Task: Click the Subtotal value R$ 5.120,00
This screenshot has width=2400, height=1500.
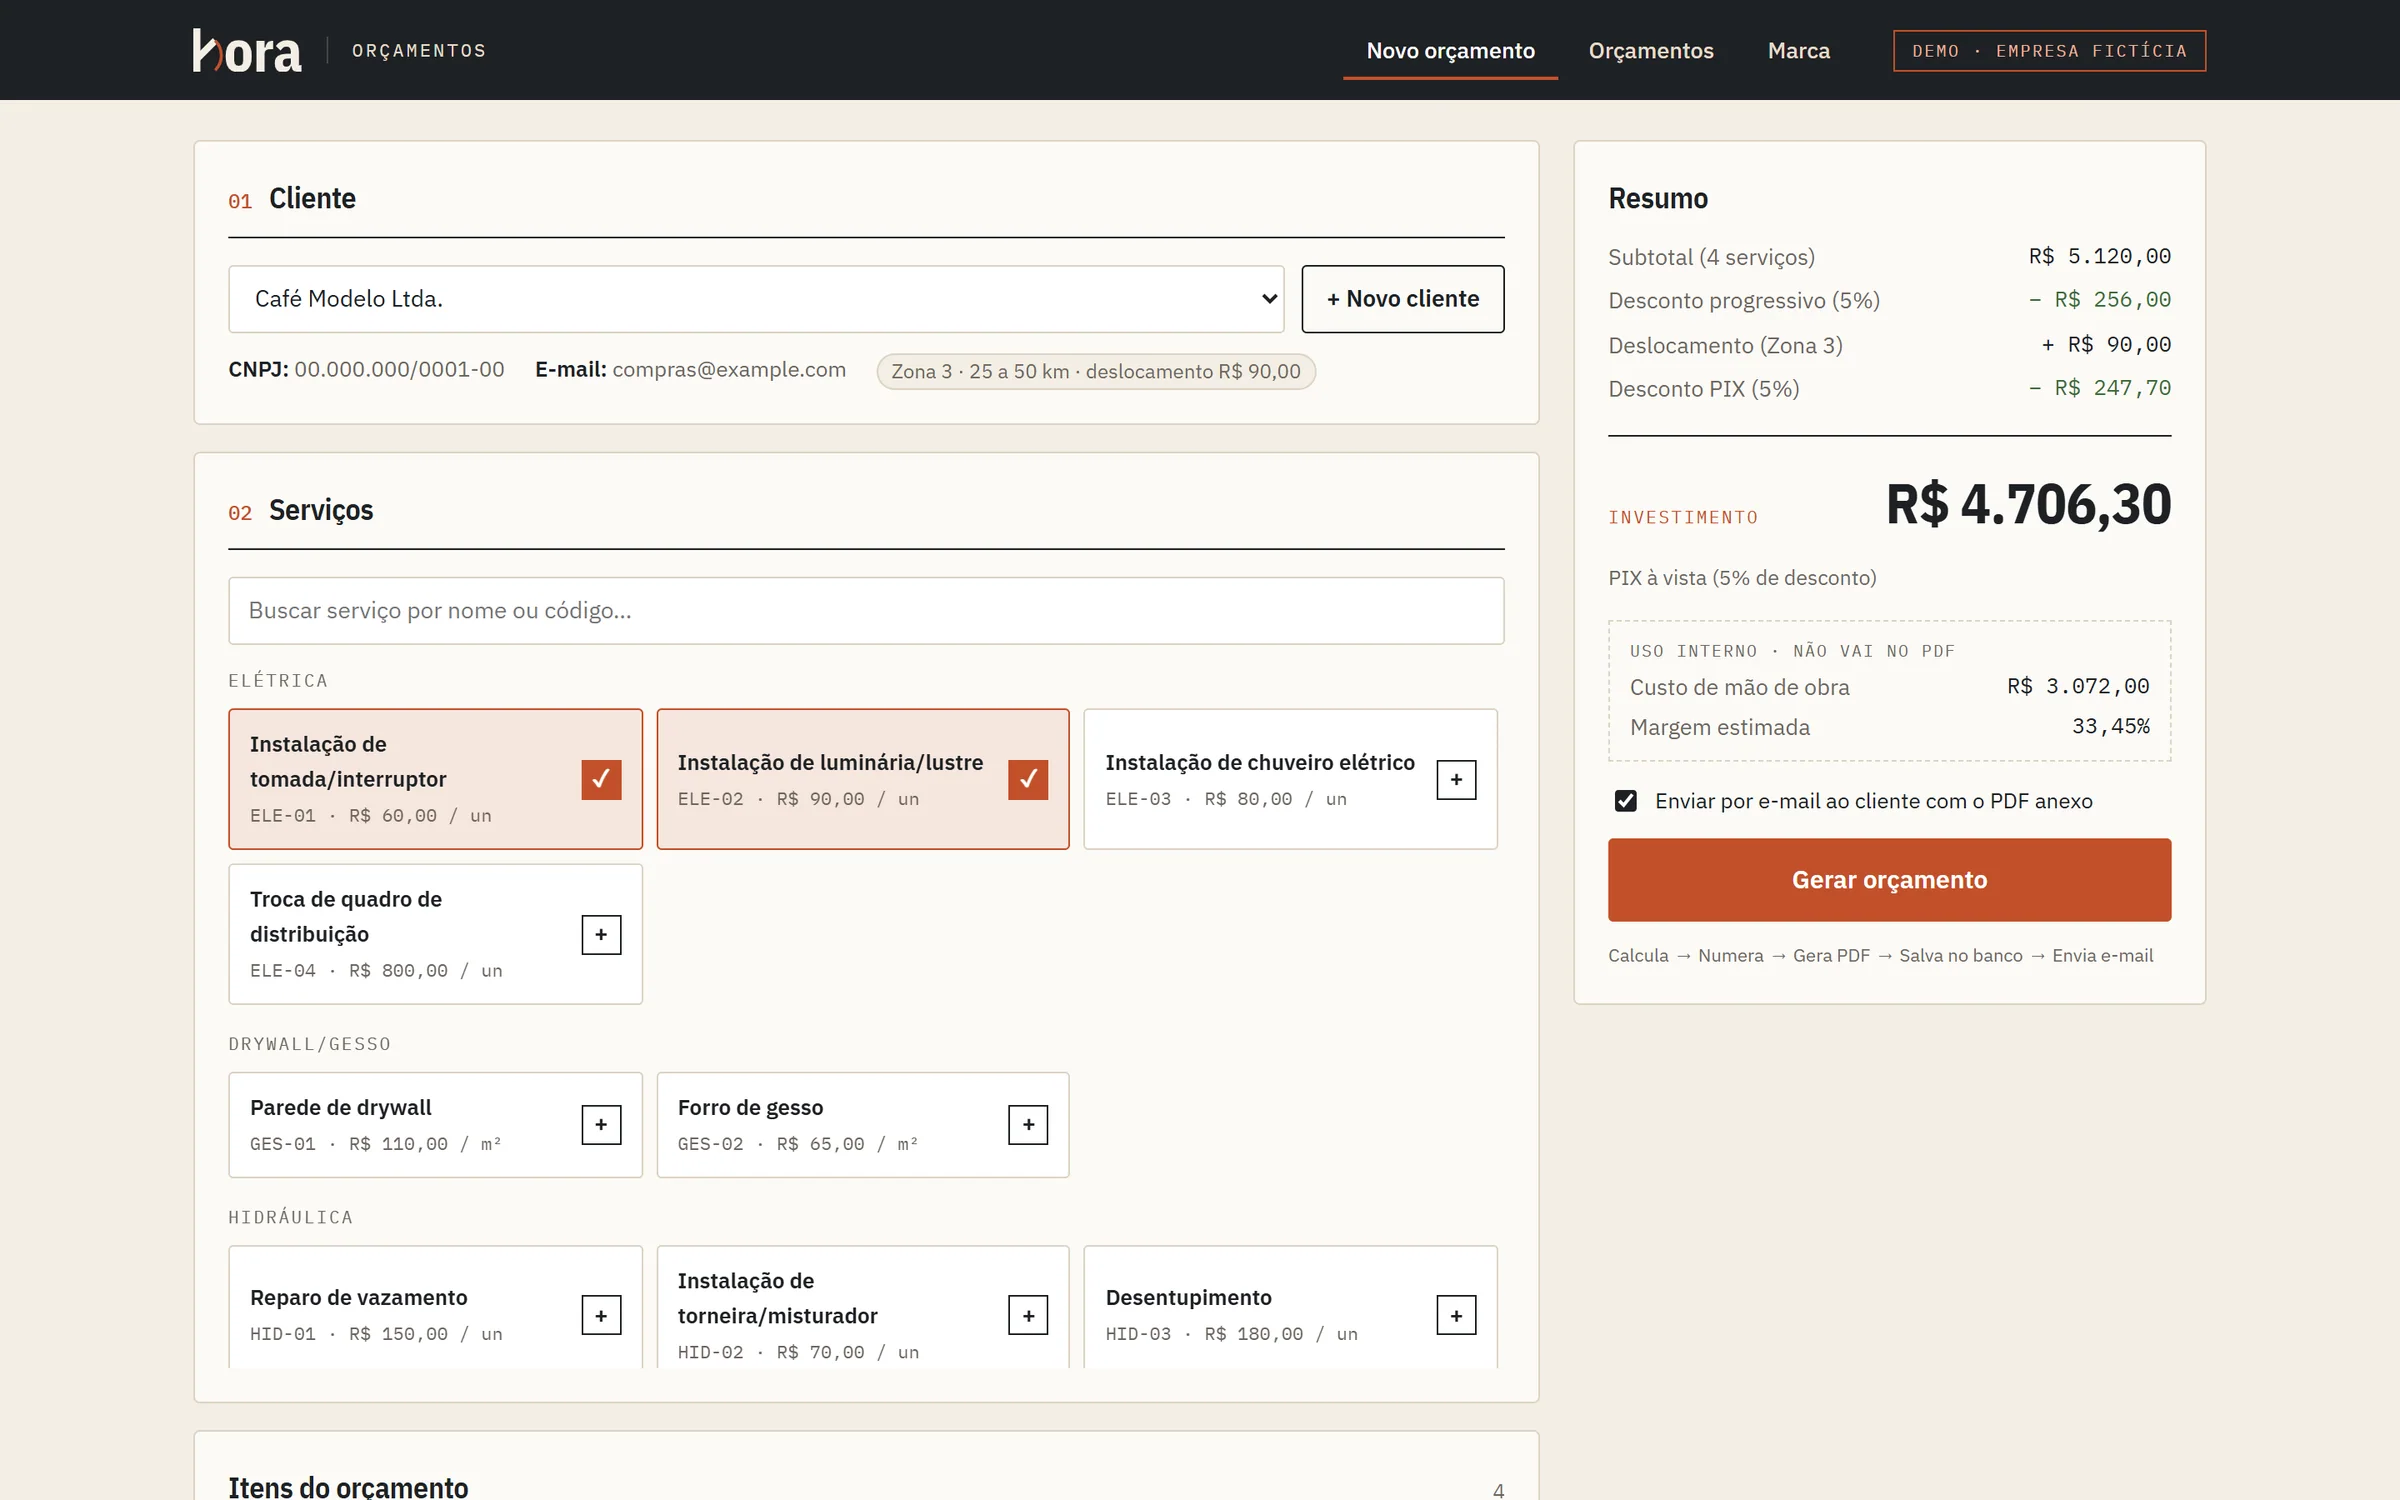Action: [2100, 257]
